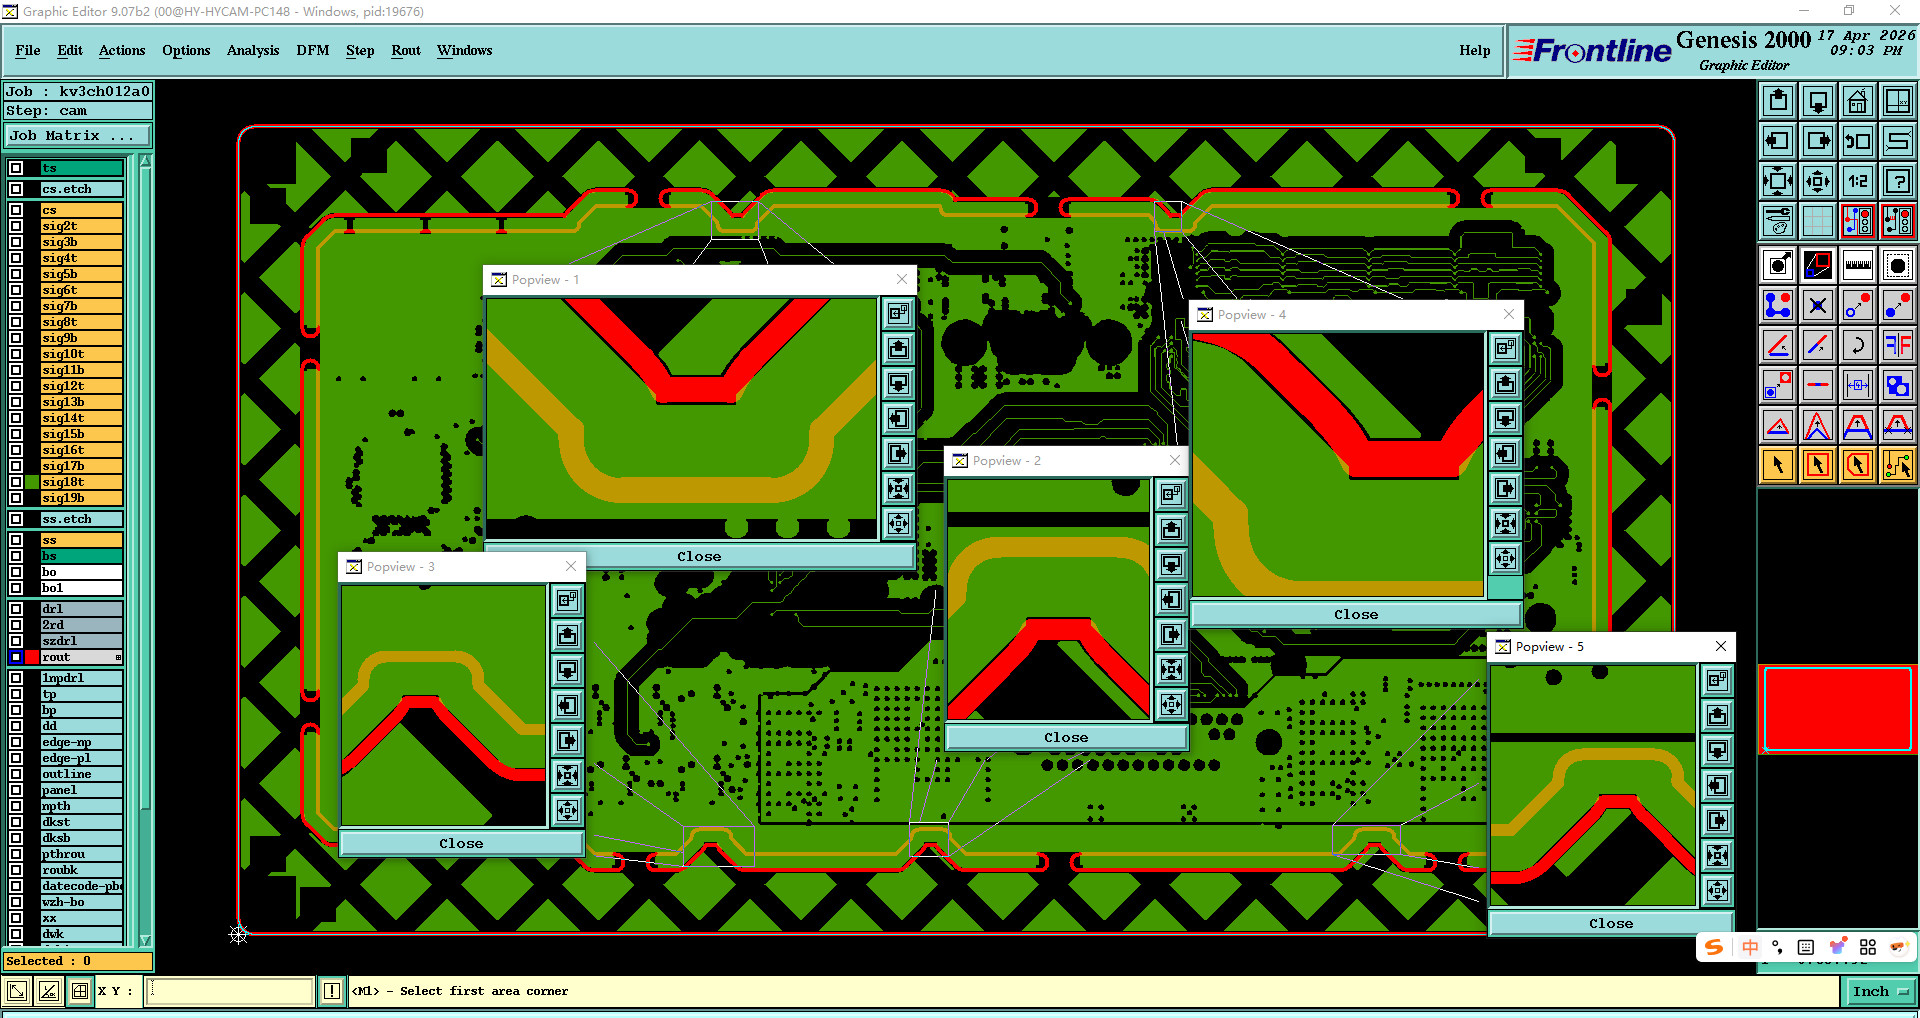Open the Help menu

[1474, 50]
